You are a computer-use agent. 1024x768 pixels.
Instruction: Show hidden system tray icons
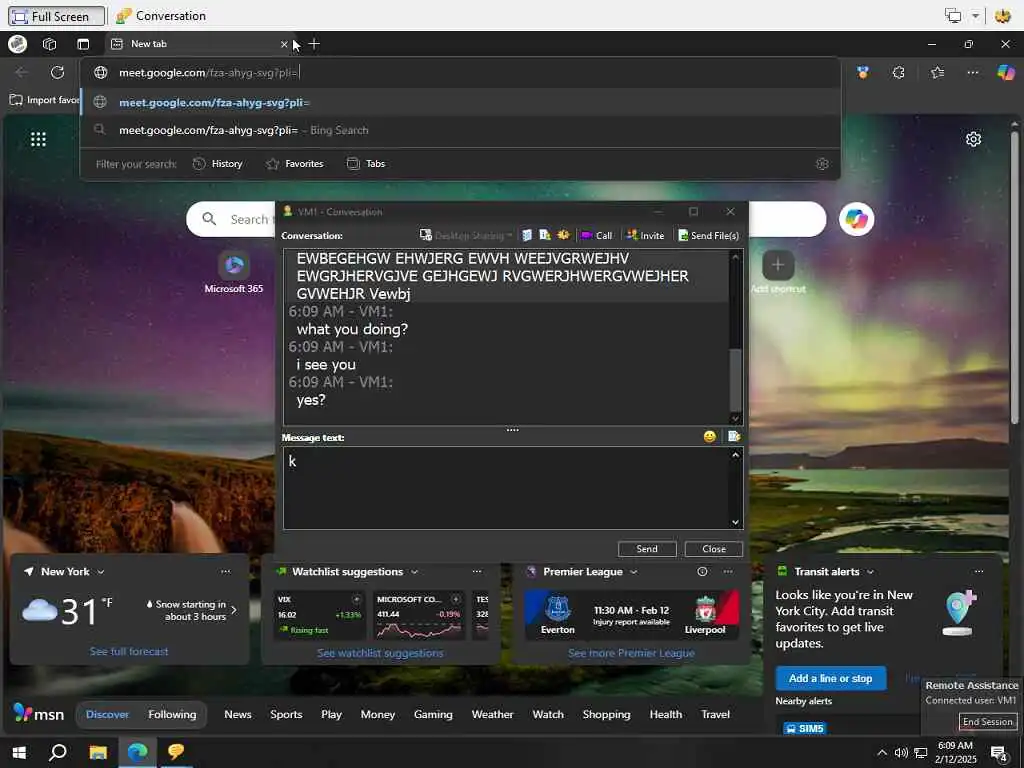tap(882, 753)
